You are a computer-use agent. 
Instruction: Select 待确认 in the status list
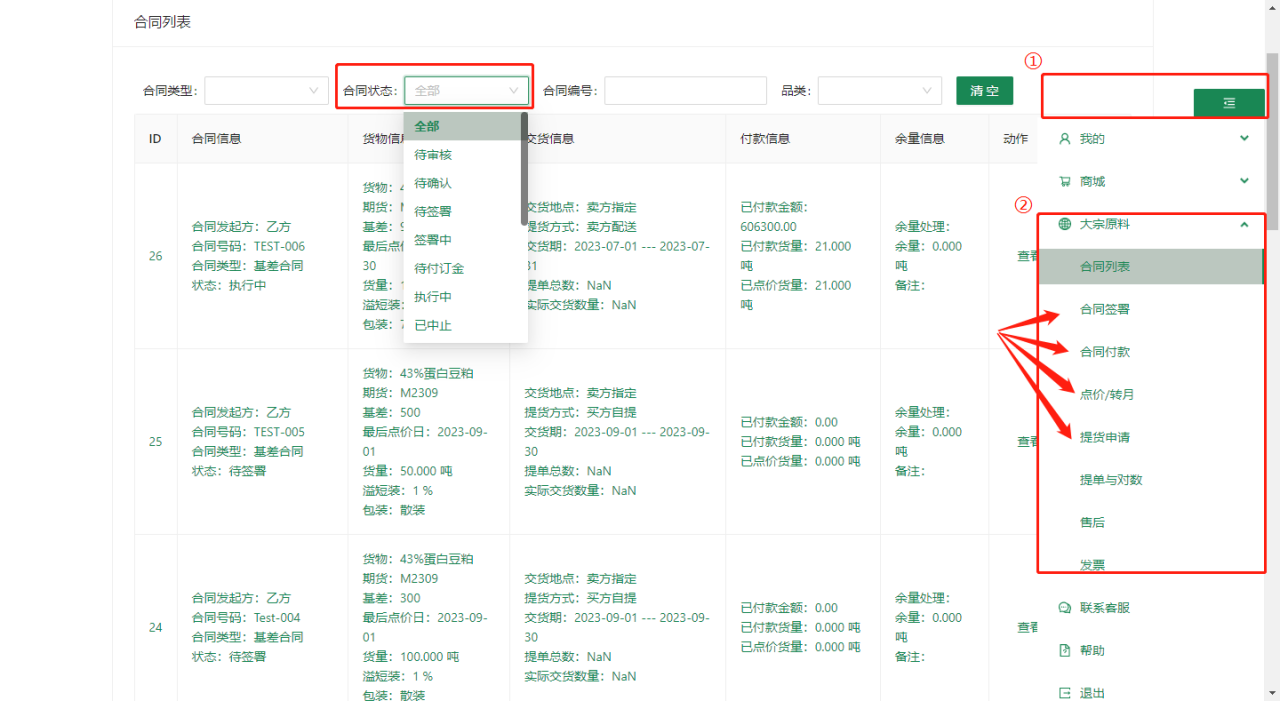click(x=462, y=183)
